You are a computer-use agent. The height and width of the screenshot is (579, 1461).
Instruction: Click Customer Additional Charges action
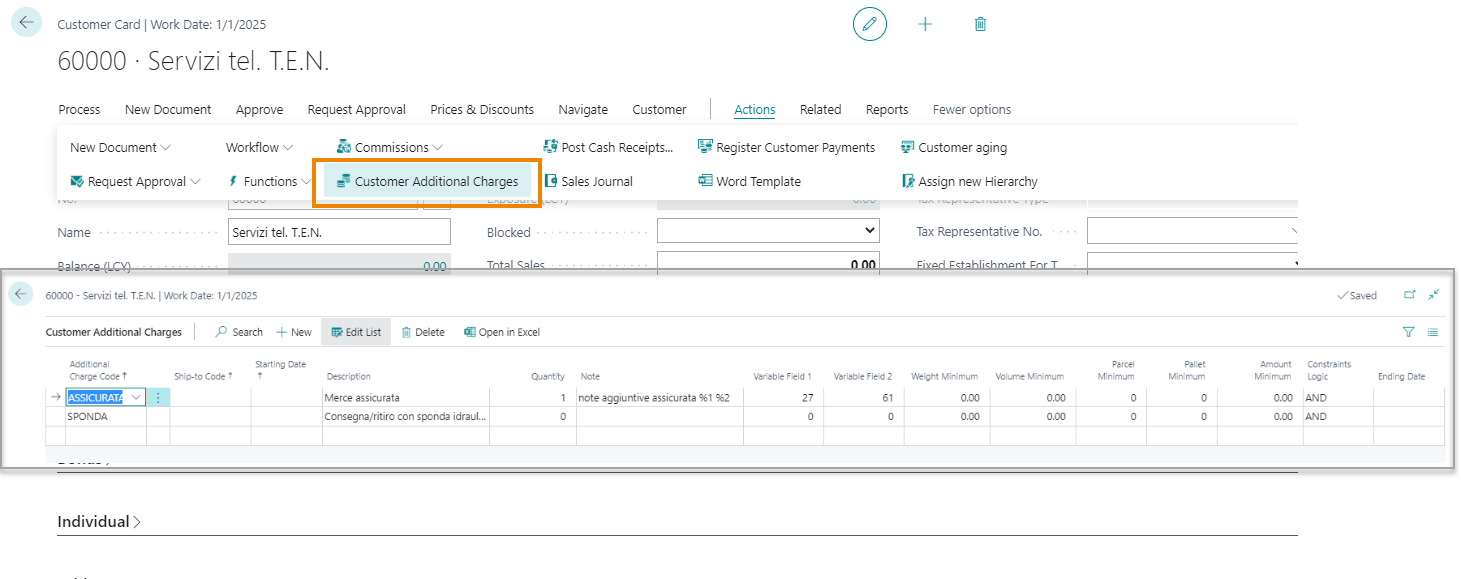[x=427, y=182]
